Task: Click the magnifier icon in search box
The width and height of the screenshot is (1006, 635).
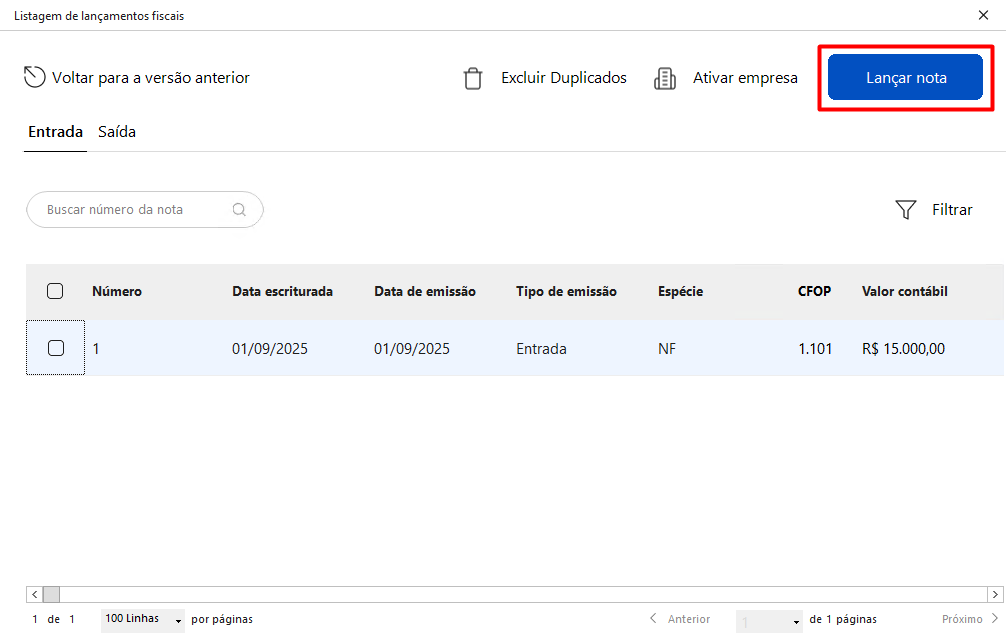Action: (x=239, y=210)
